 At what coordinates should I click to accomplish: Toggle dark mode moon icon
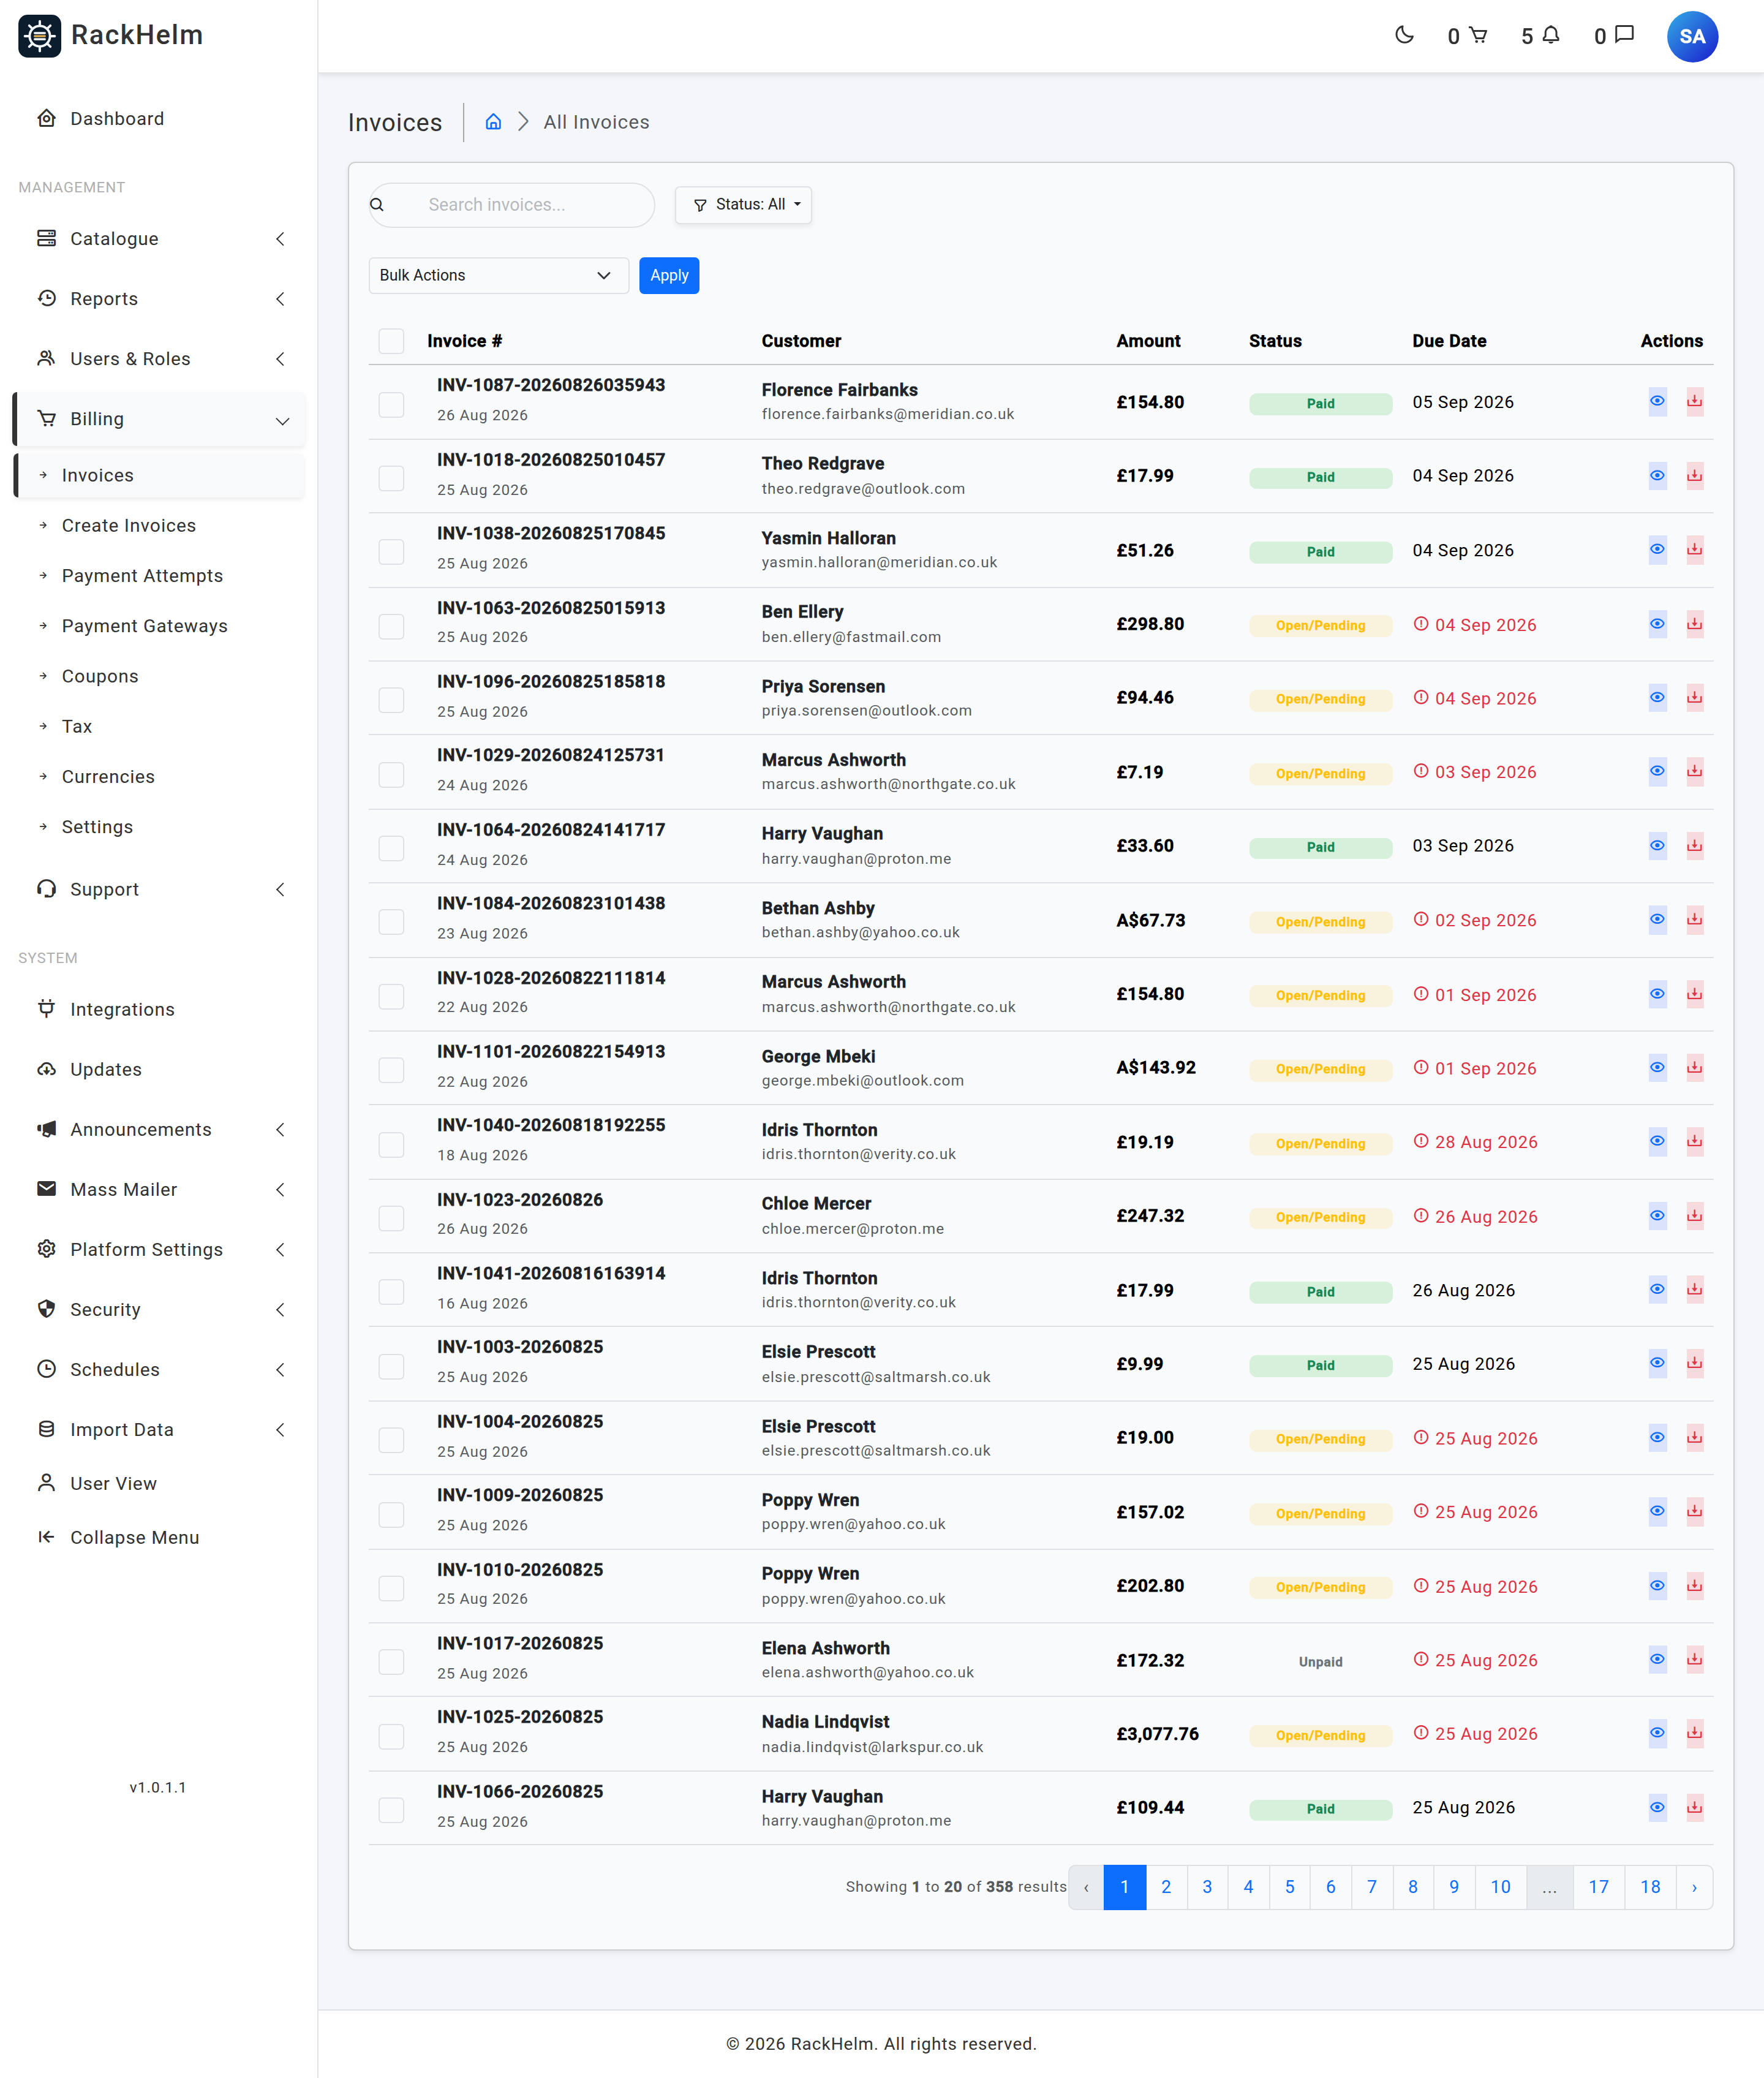(1404, 36)
